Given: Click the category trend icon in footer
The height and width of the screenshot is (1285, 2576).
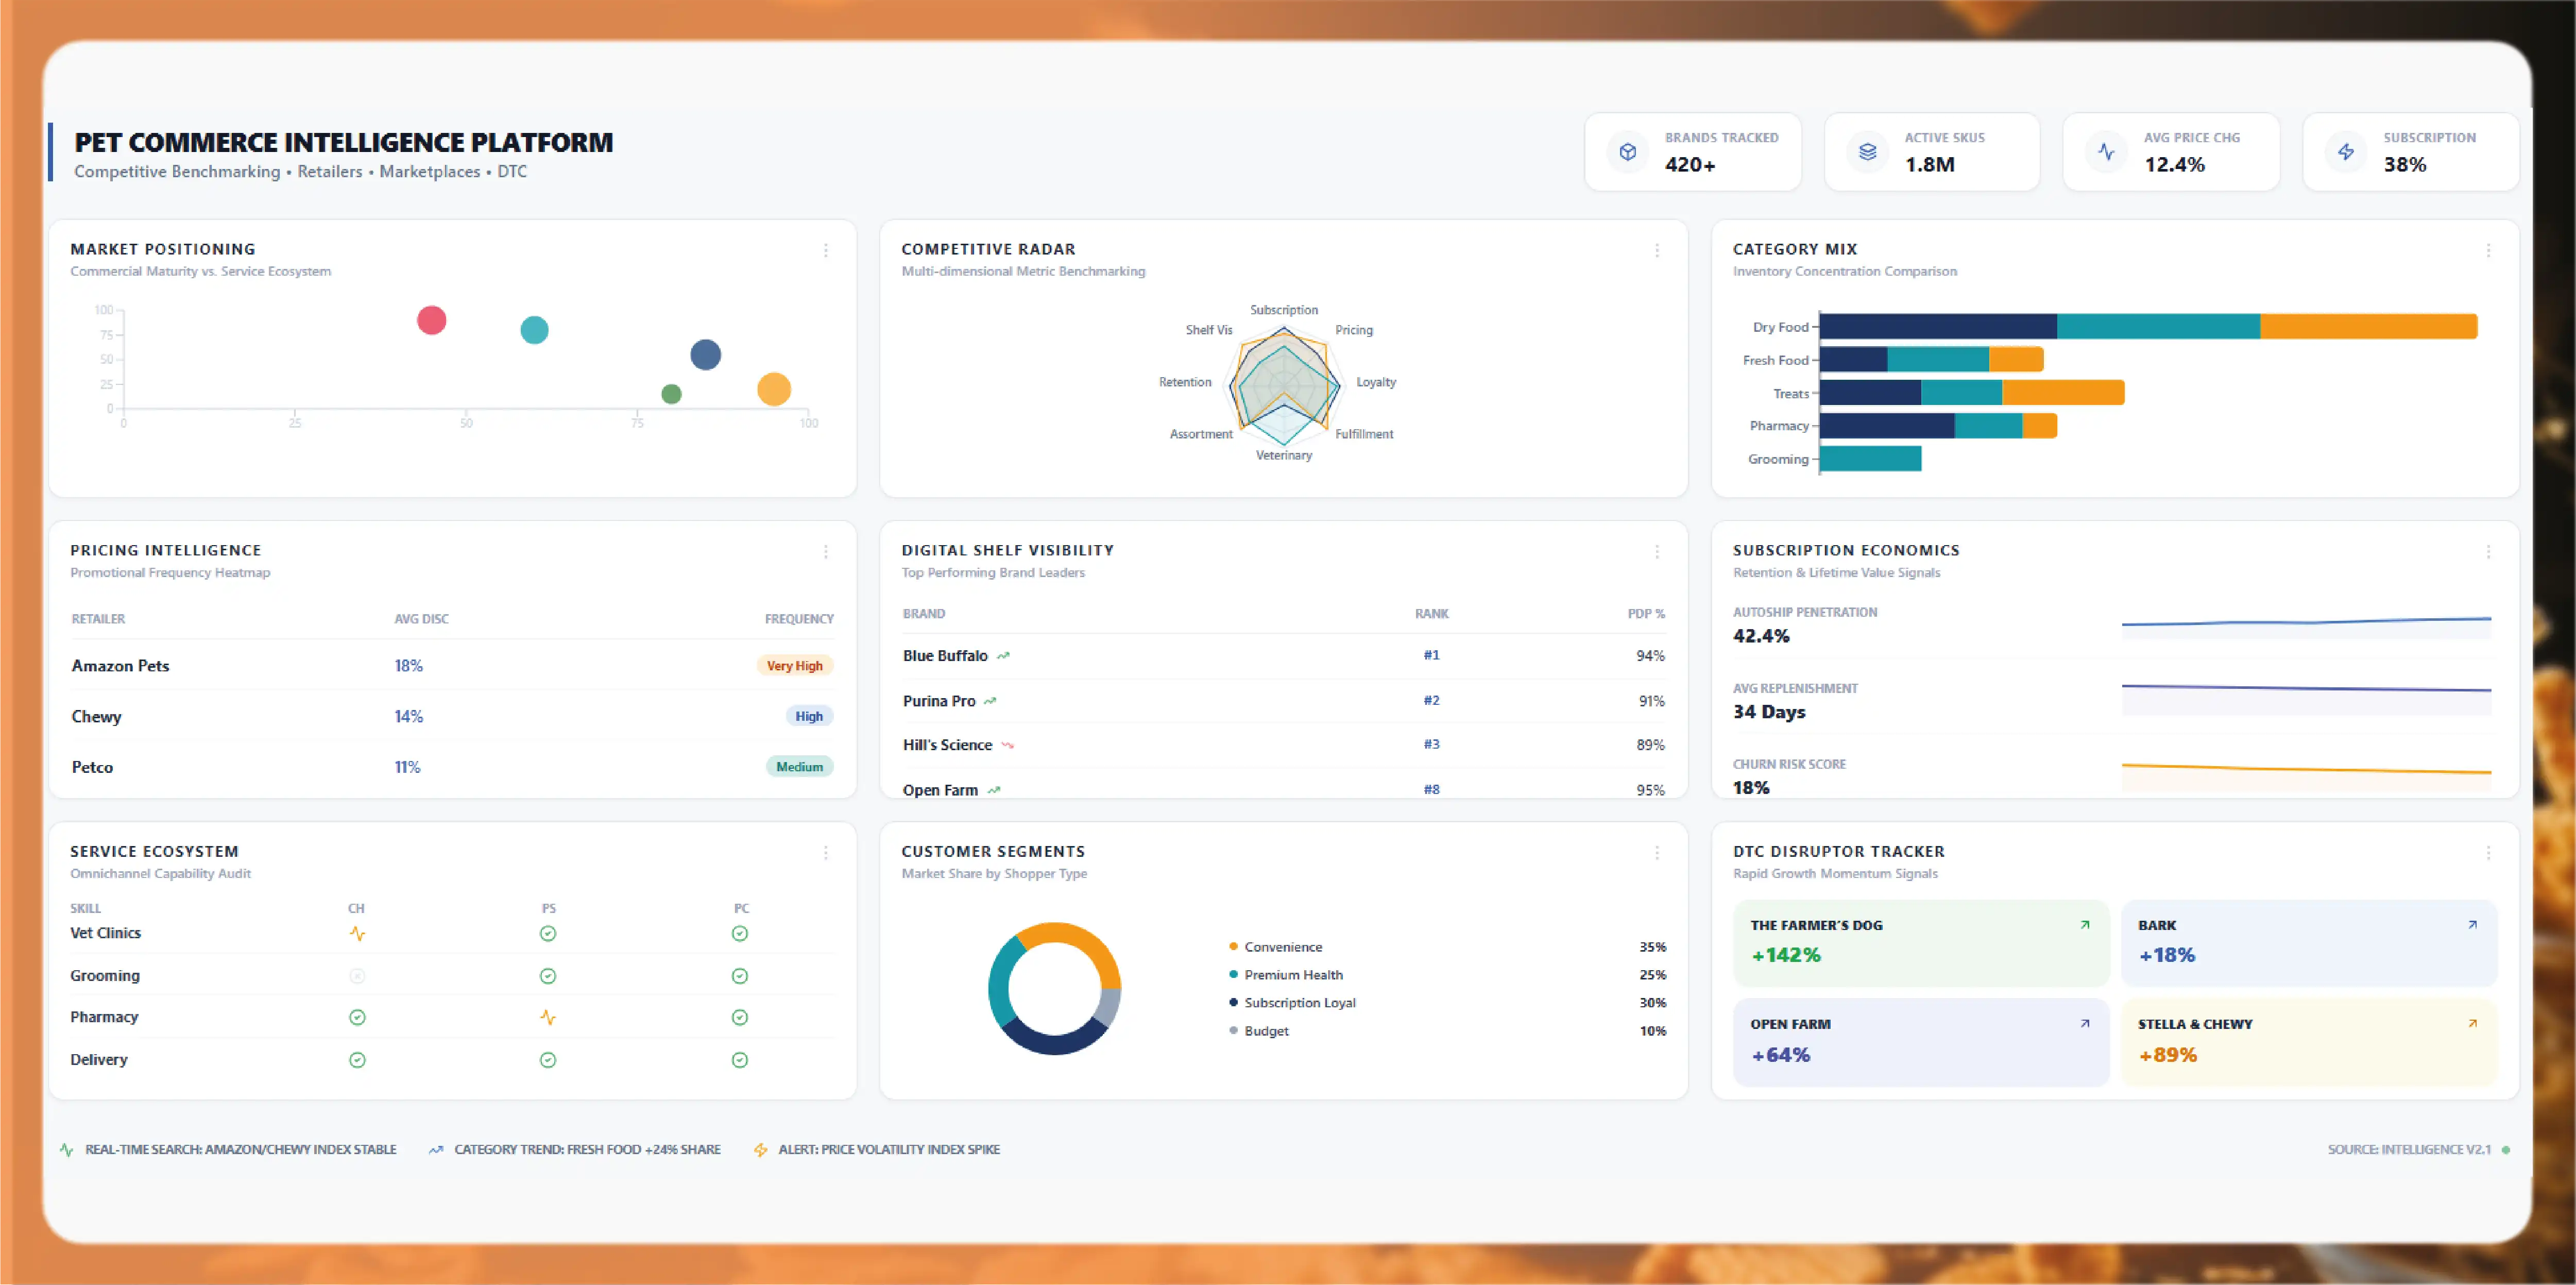Looking at the screenshot, I should click(436, 1150).
